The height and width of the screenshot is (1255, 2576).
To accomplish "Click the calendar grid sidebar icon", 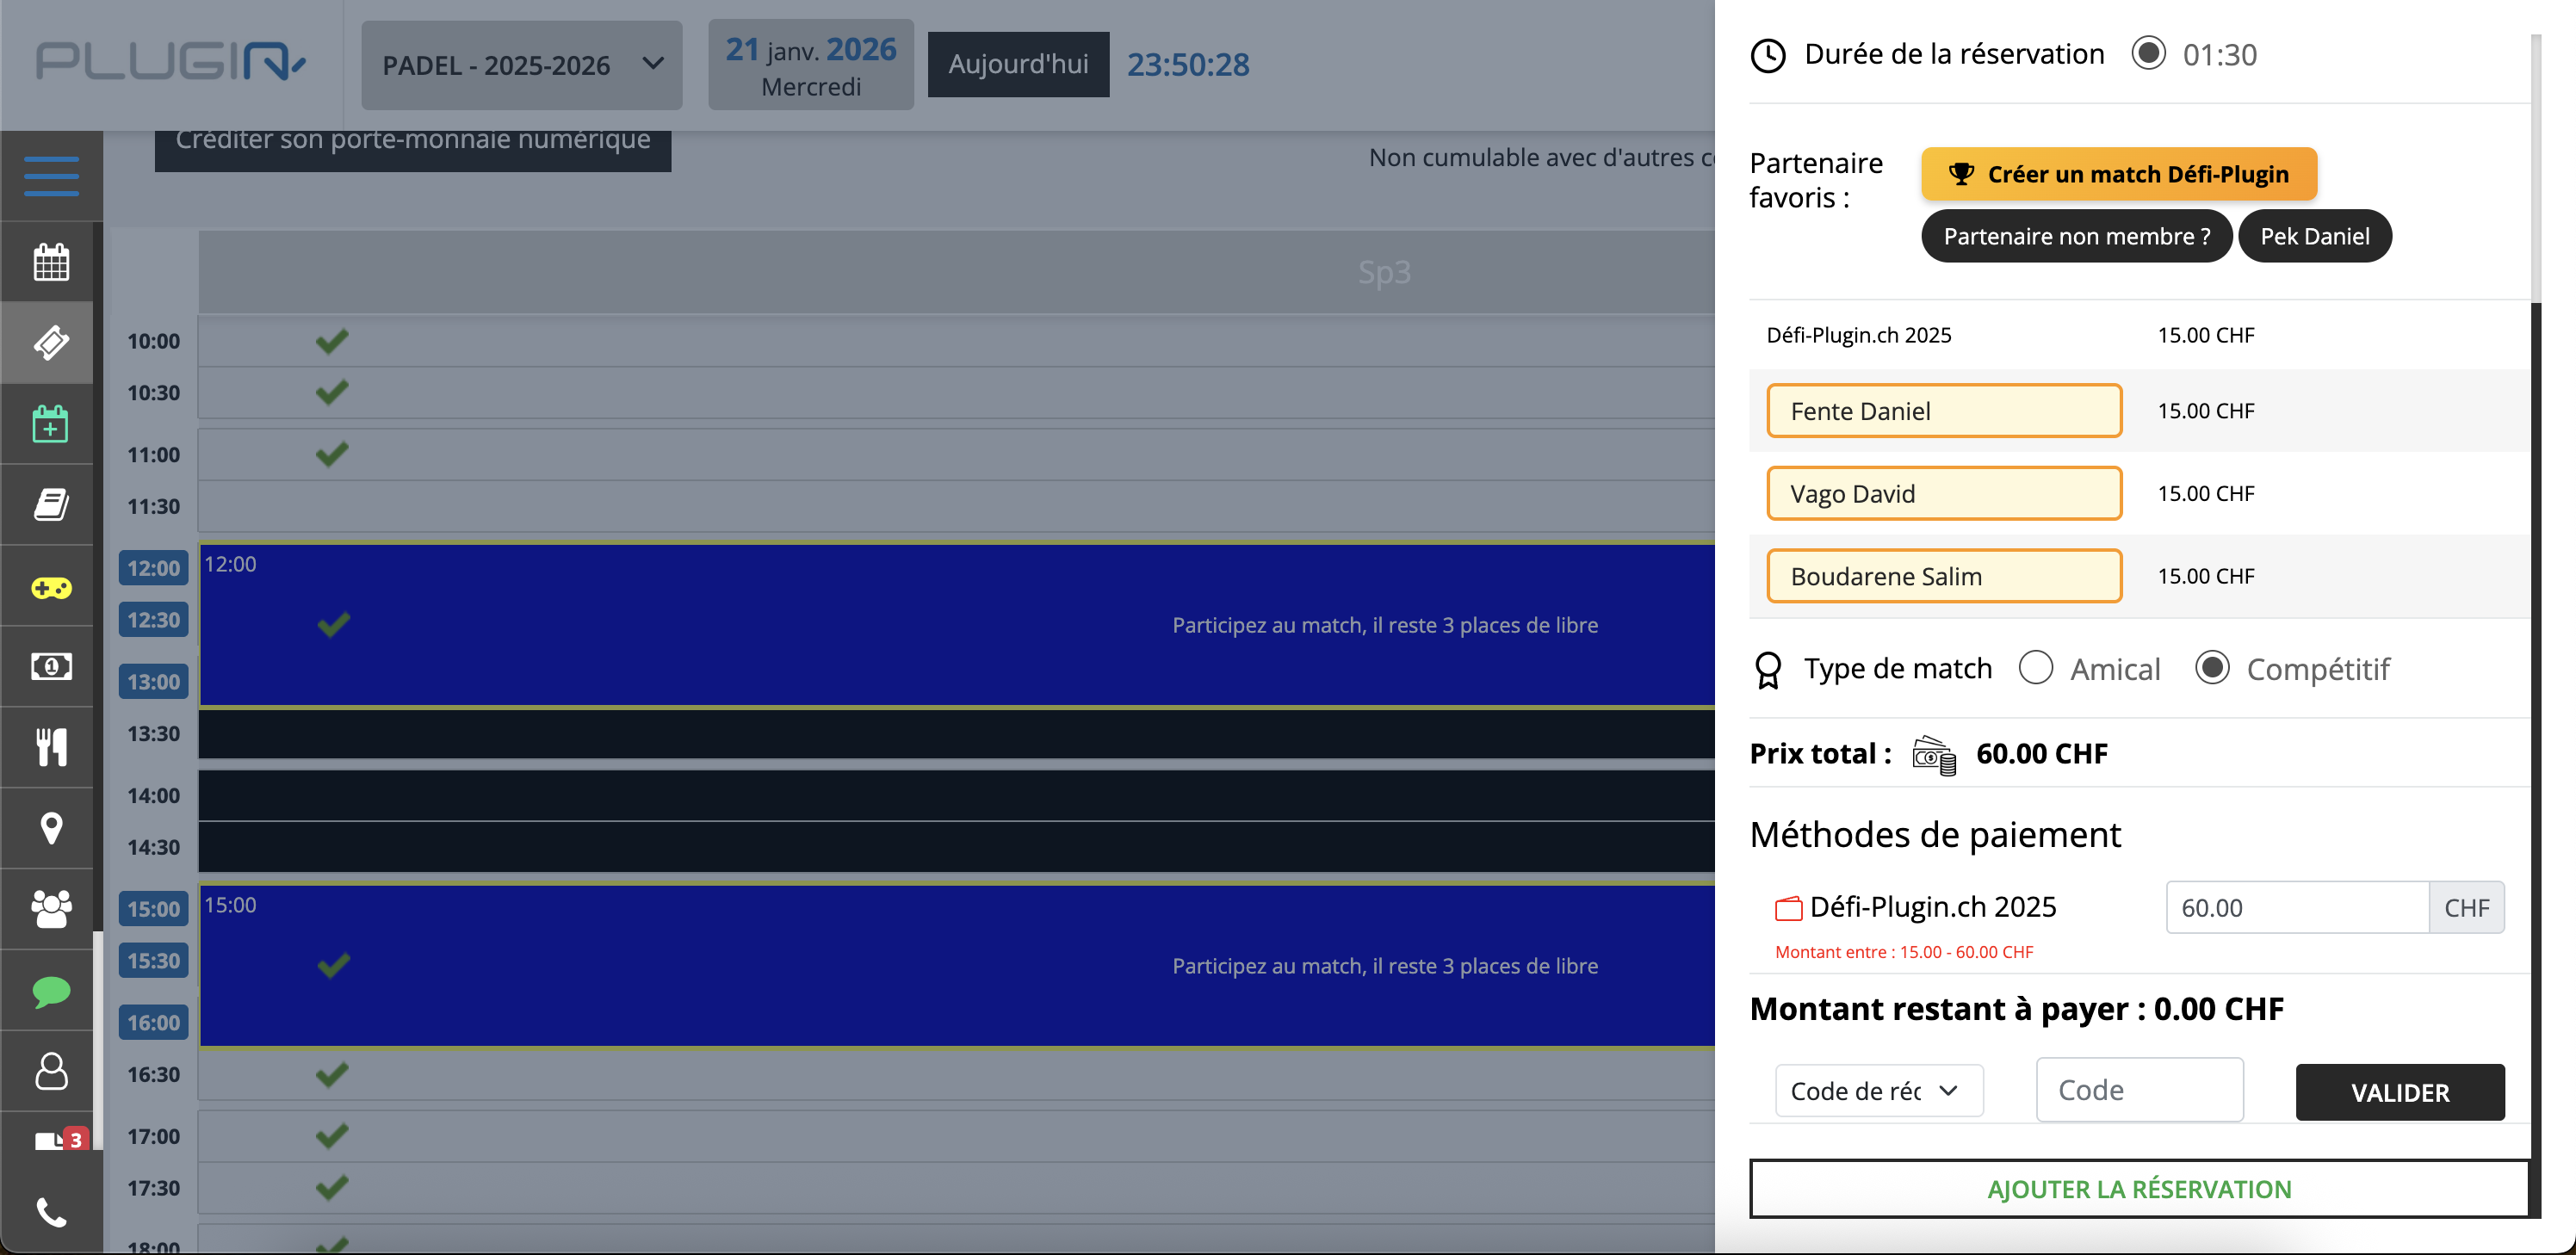I will point(51,262).
